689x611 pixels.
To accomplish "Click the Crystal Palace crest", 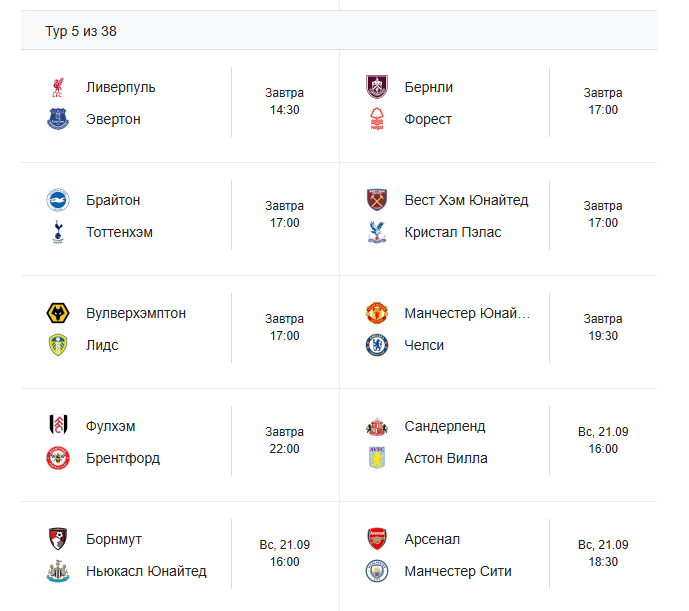I will (376, 232).
